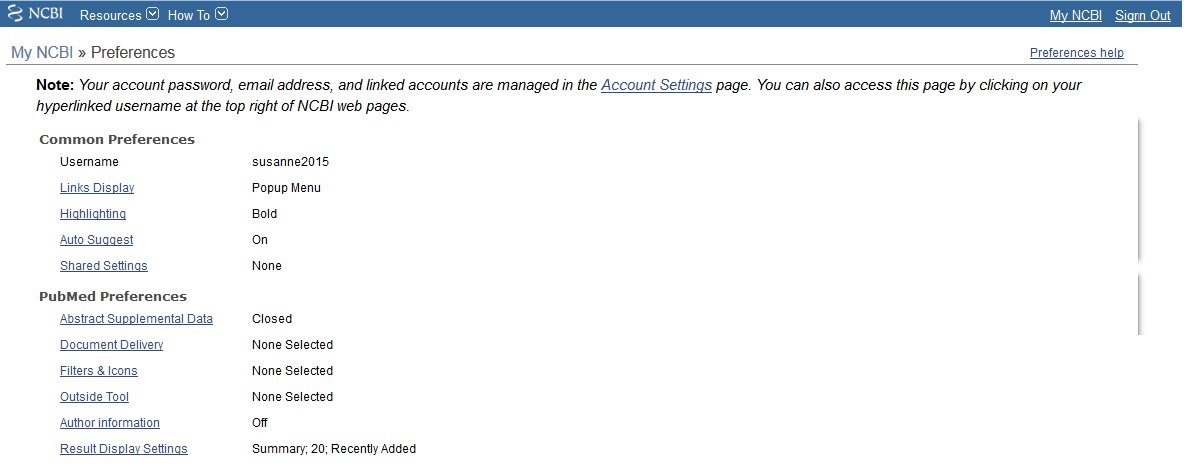Click the Outside Tool link
This screenshot has width=1184, height=470.
tap(94, 397)
